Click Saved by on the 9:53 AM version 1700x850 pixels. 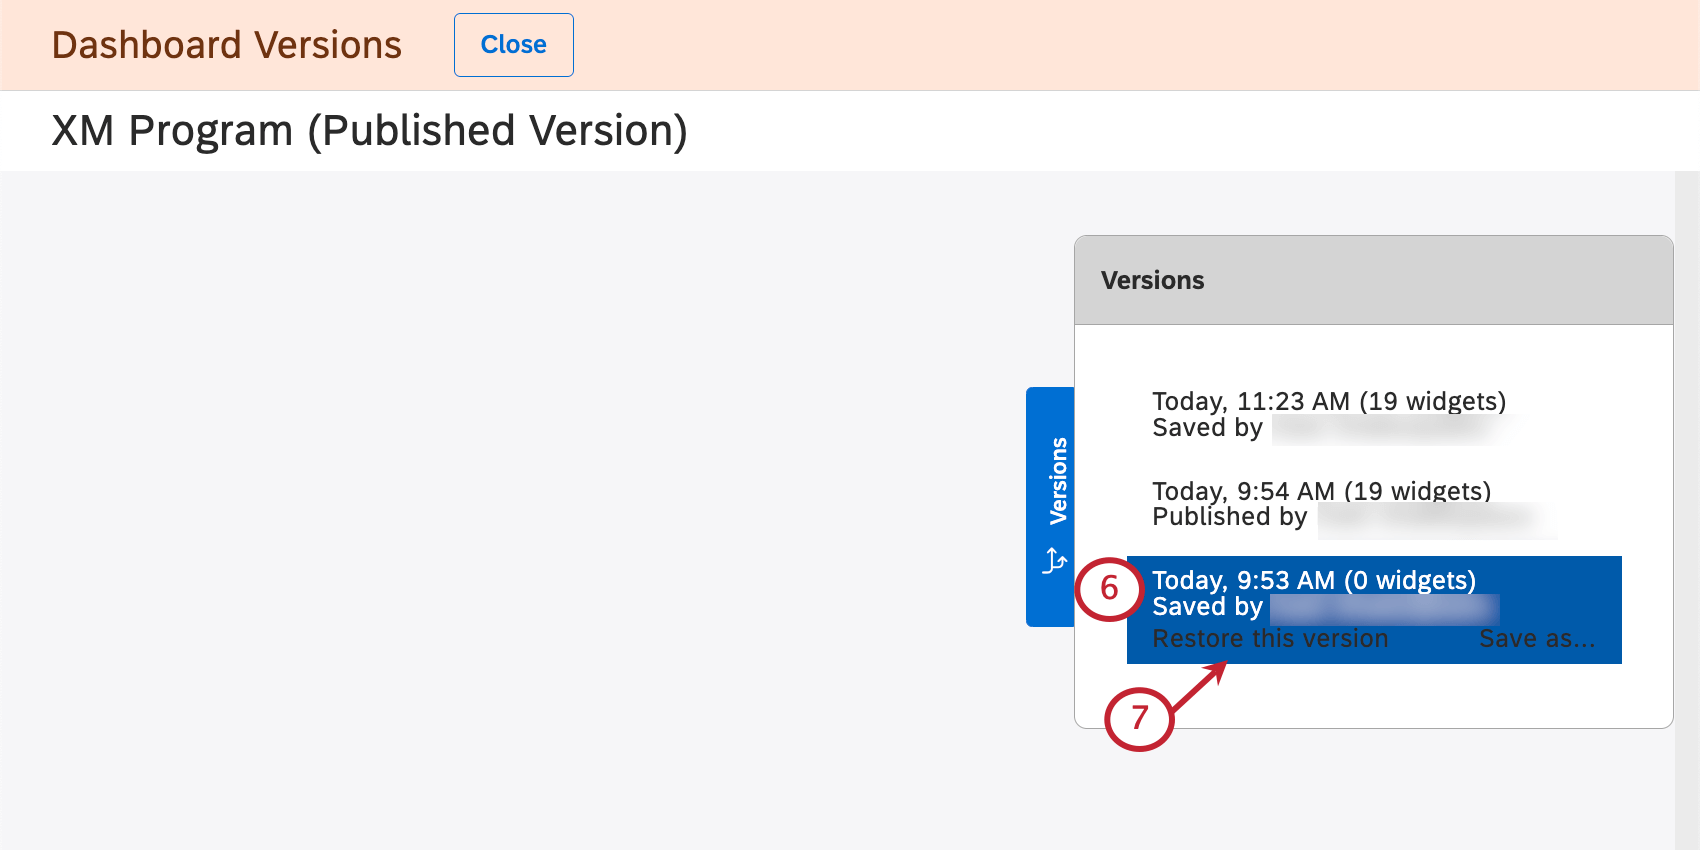(x=1207, y=606)
